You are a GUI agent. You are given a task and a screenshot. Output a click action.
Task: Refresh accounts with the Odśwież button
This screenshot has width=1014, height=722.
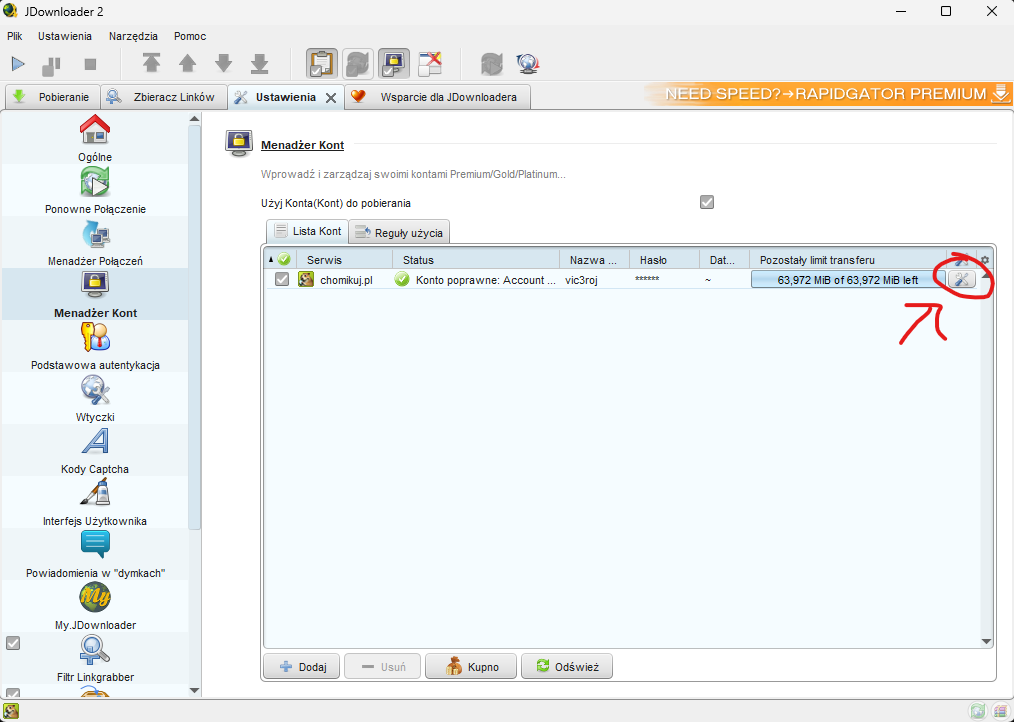(x=566, y=666)
